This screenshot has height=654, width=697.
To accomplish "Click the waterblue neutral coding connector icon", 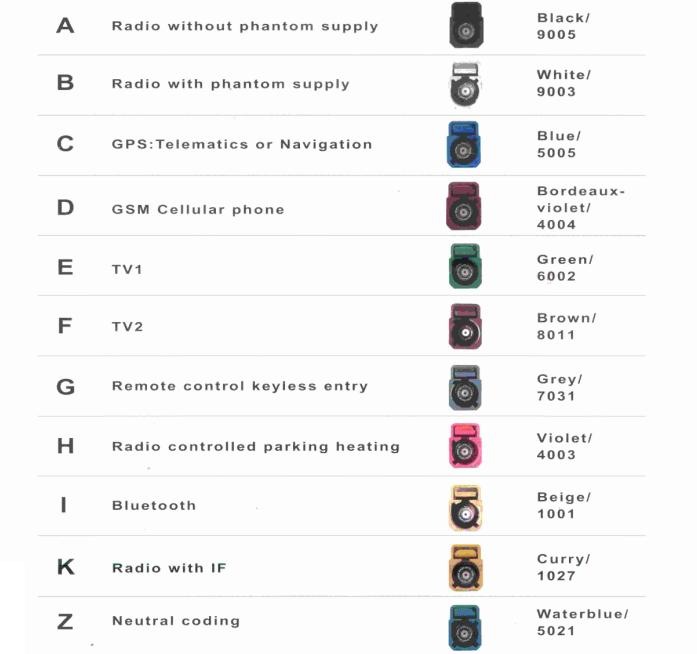I will click(x=465, y=627).
